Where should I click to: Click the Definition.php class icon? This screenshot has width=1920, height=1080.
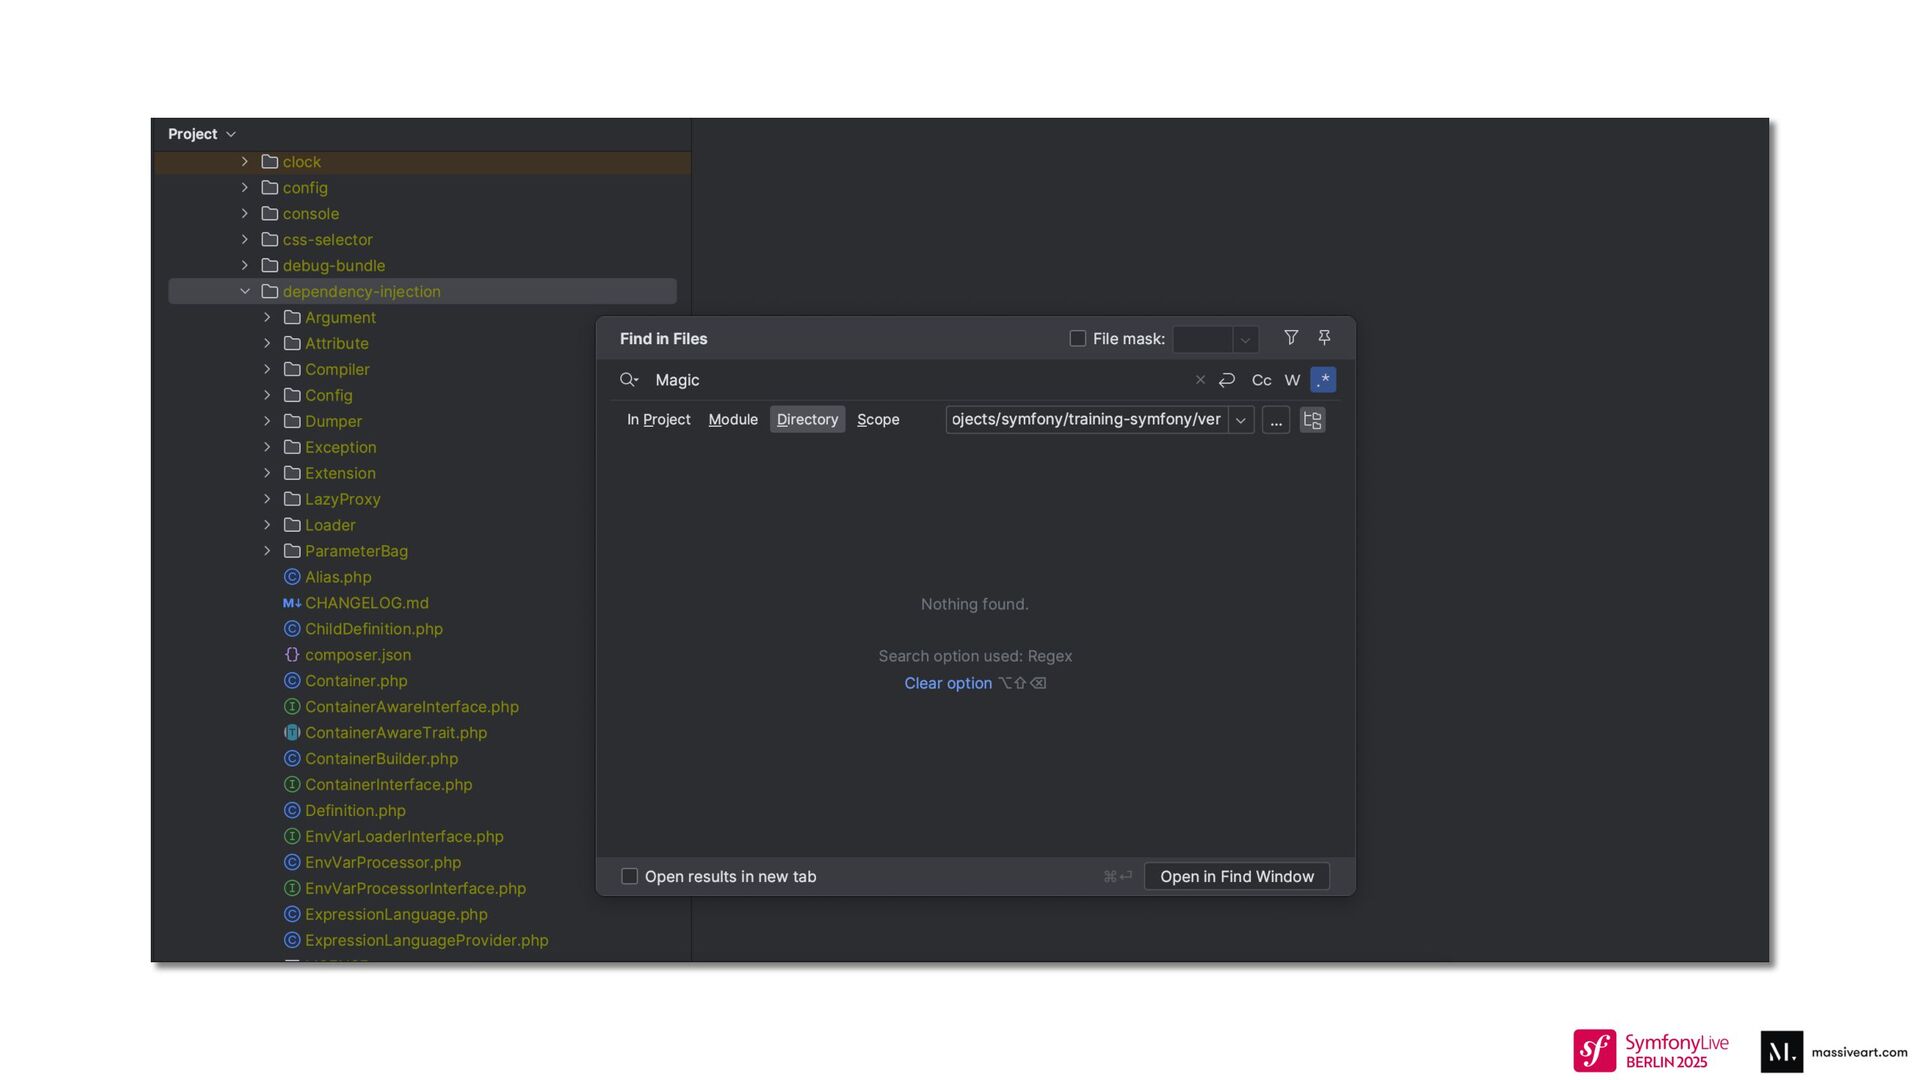pos(292,811)
